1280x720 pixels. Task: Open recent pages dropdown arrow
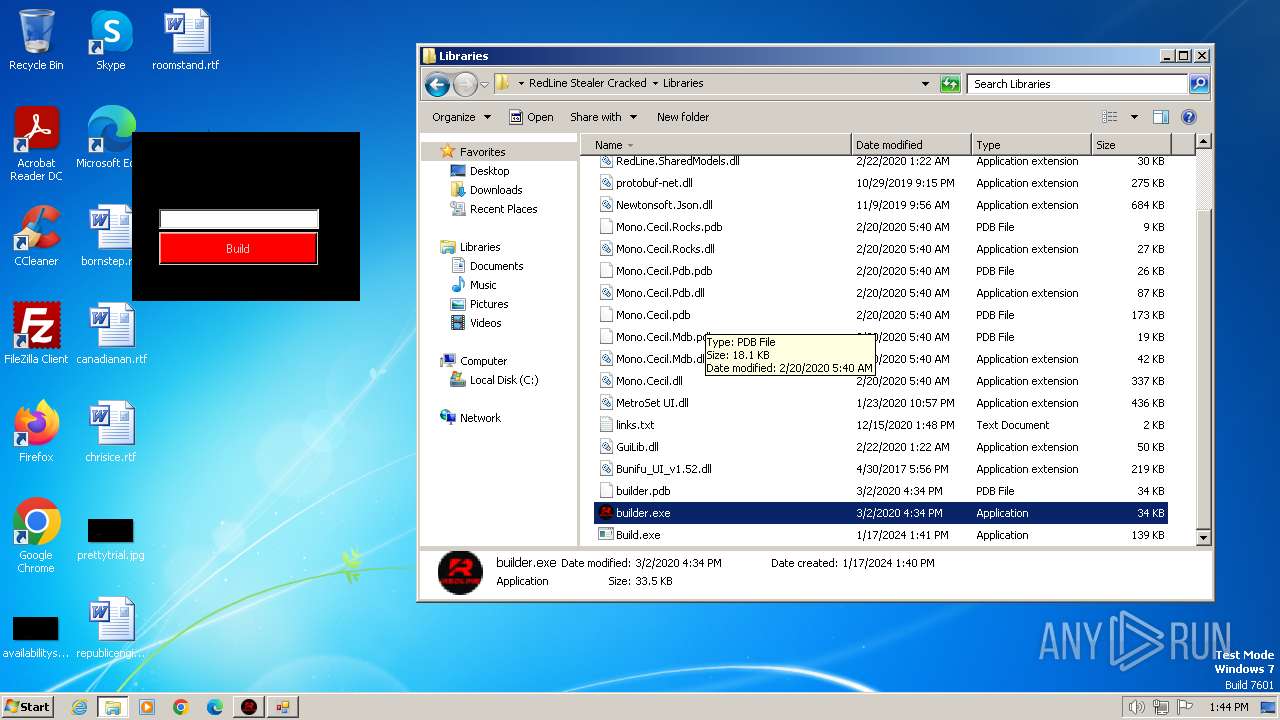[484, 84]
